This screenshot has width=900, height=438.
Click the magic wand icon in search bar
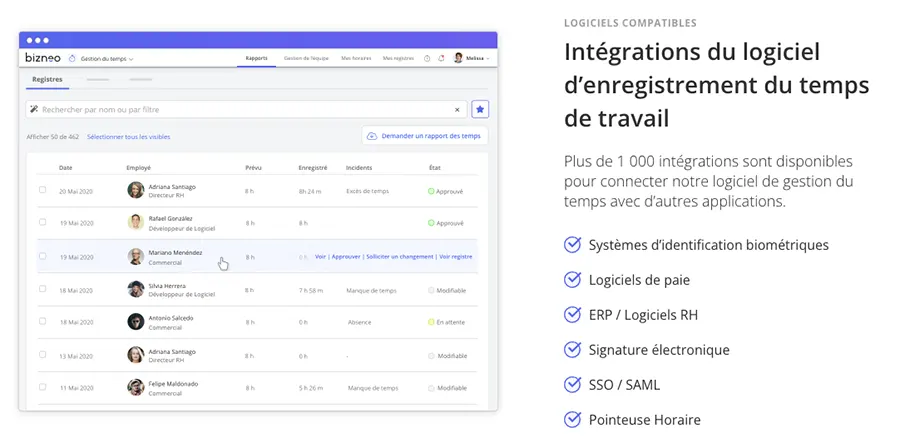(34, 110)
